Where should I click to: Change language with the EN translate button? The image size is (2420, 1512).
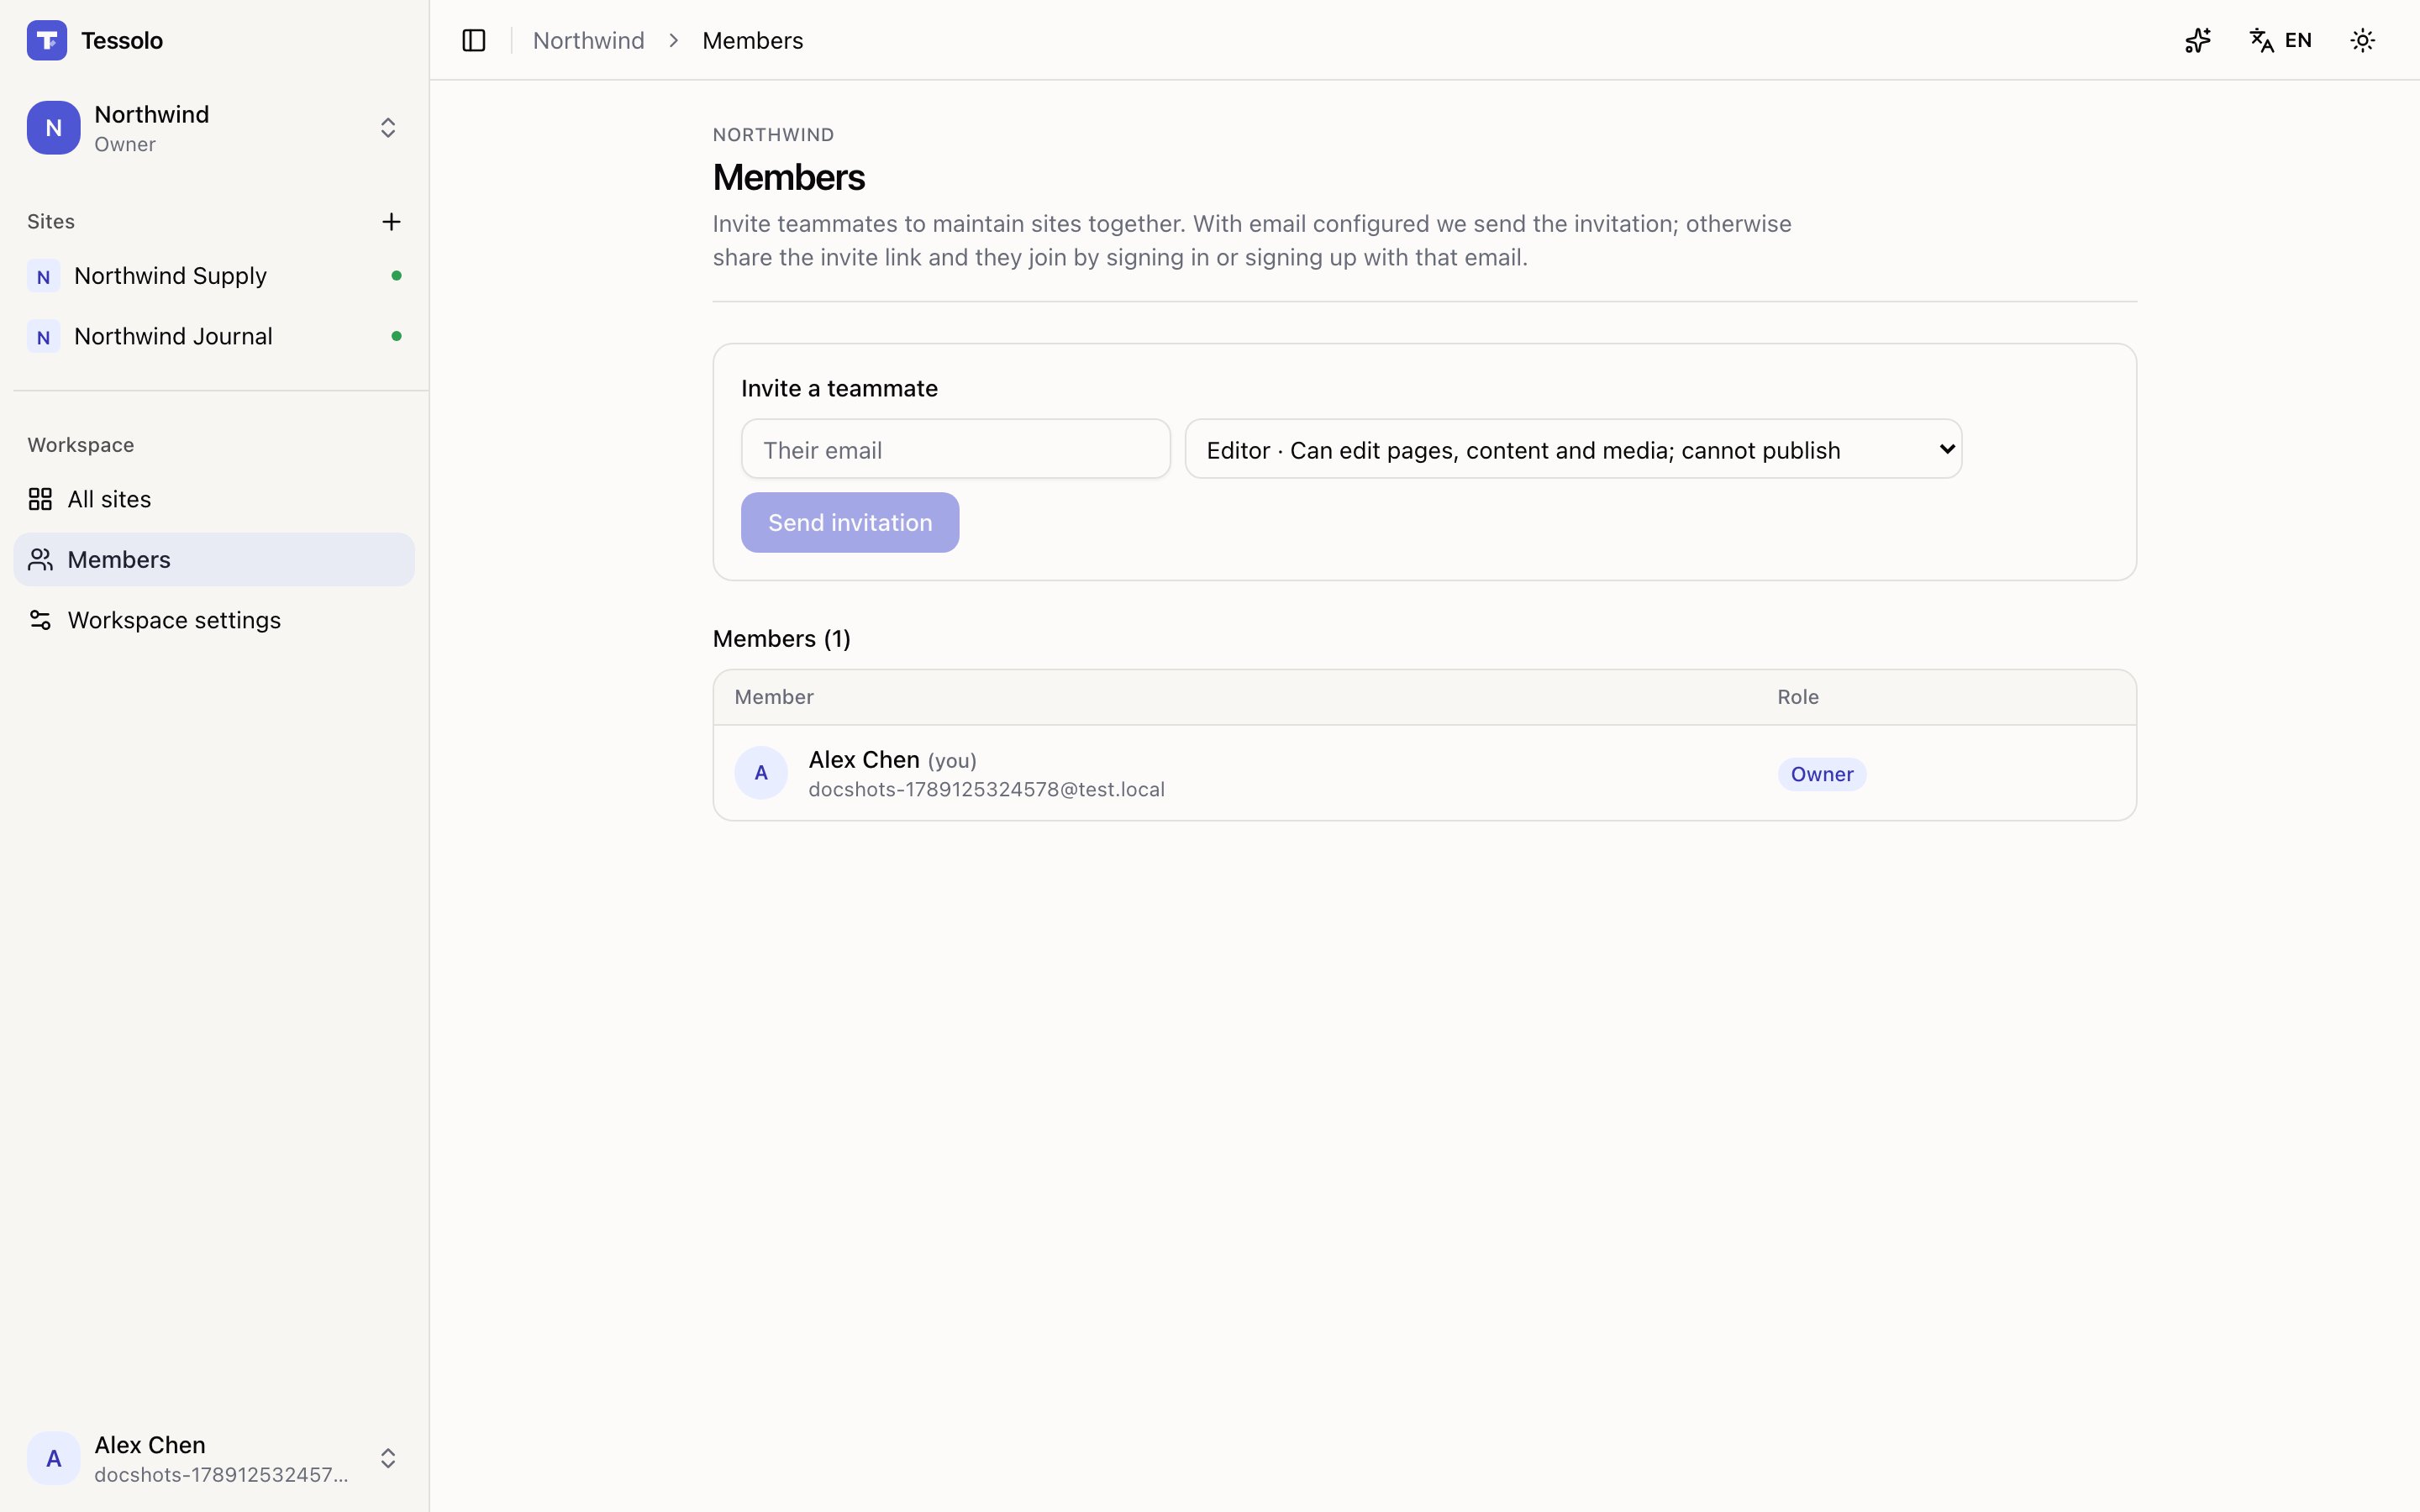pos(2280,40)
